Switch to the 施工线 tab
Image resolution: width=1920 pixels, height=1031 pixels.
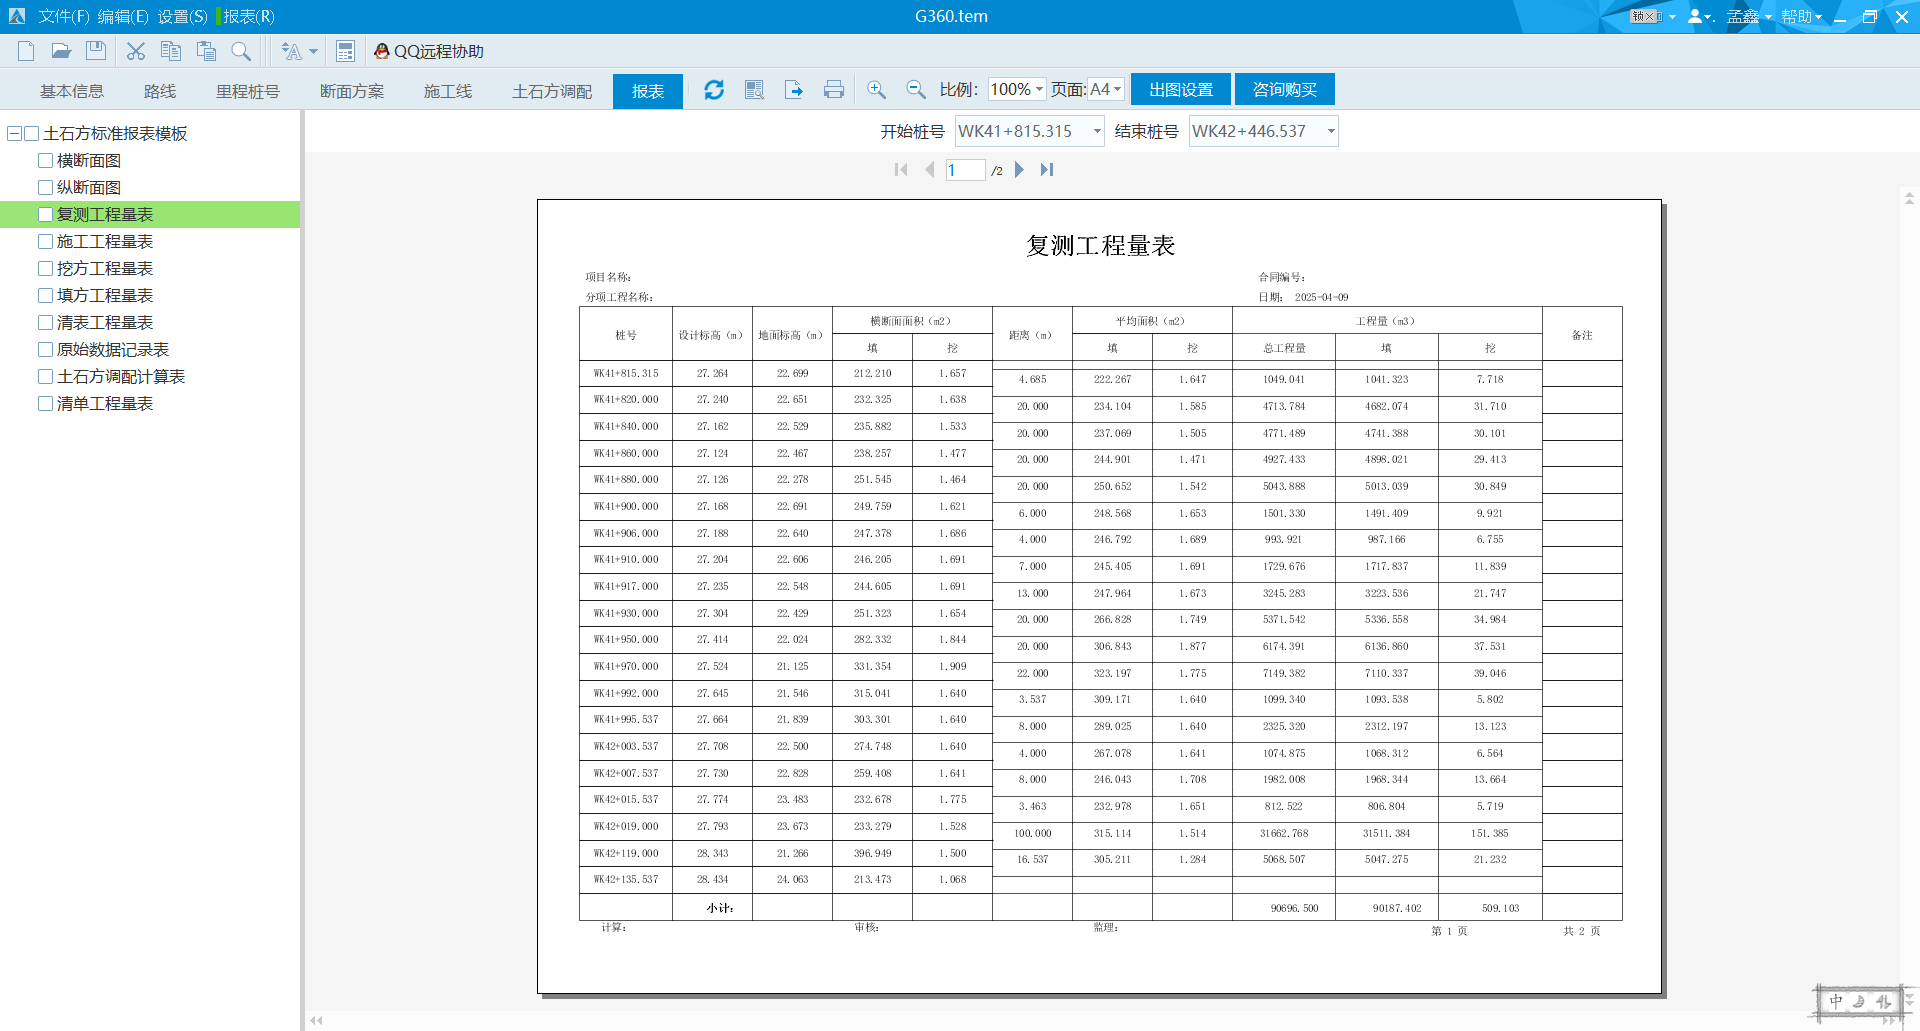448,91
